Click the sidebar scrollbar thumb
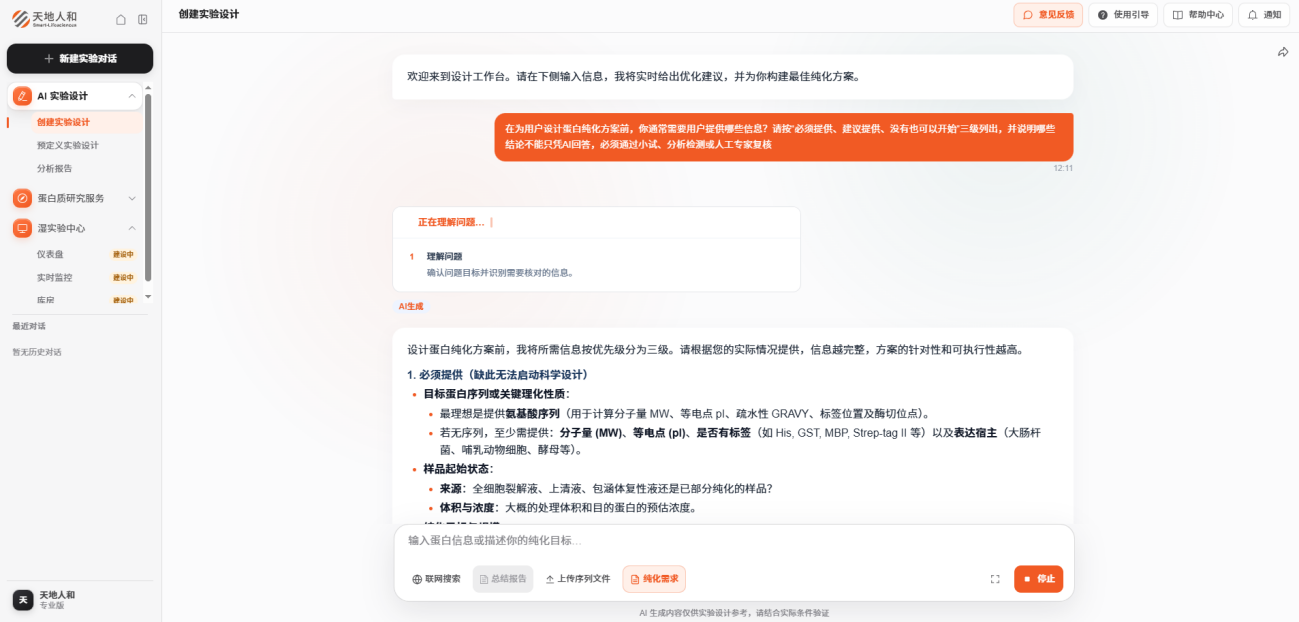1299x622 pixels. (148, 187)
